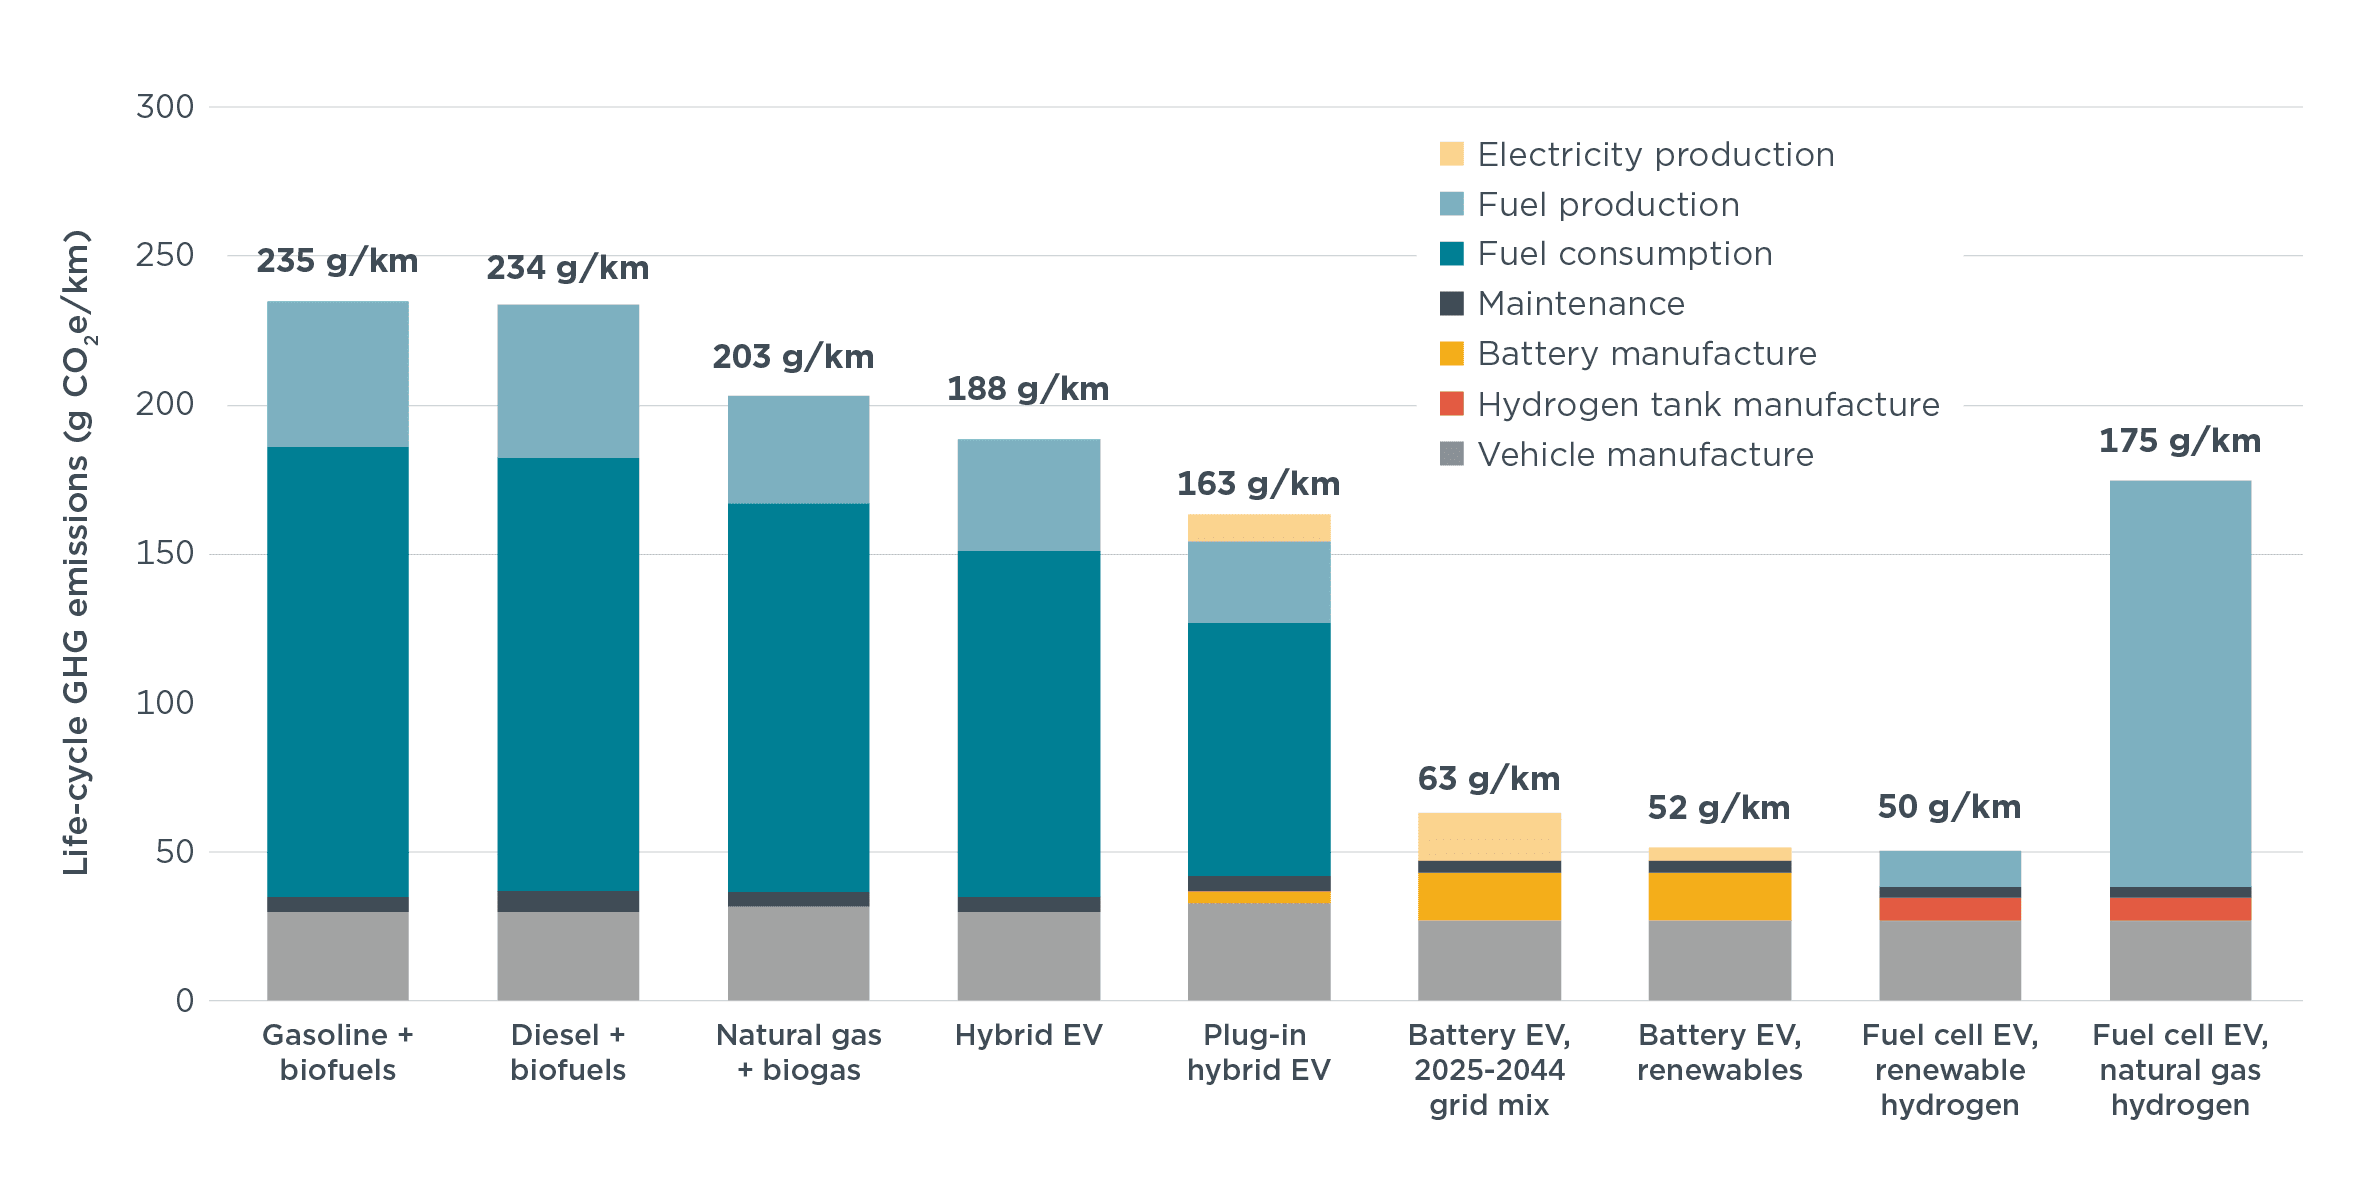Viewport: 2363px width, 1182px height.
Task: Click the Diesel vehicle manufacture gray segment
Action: 567,955
